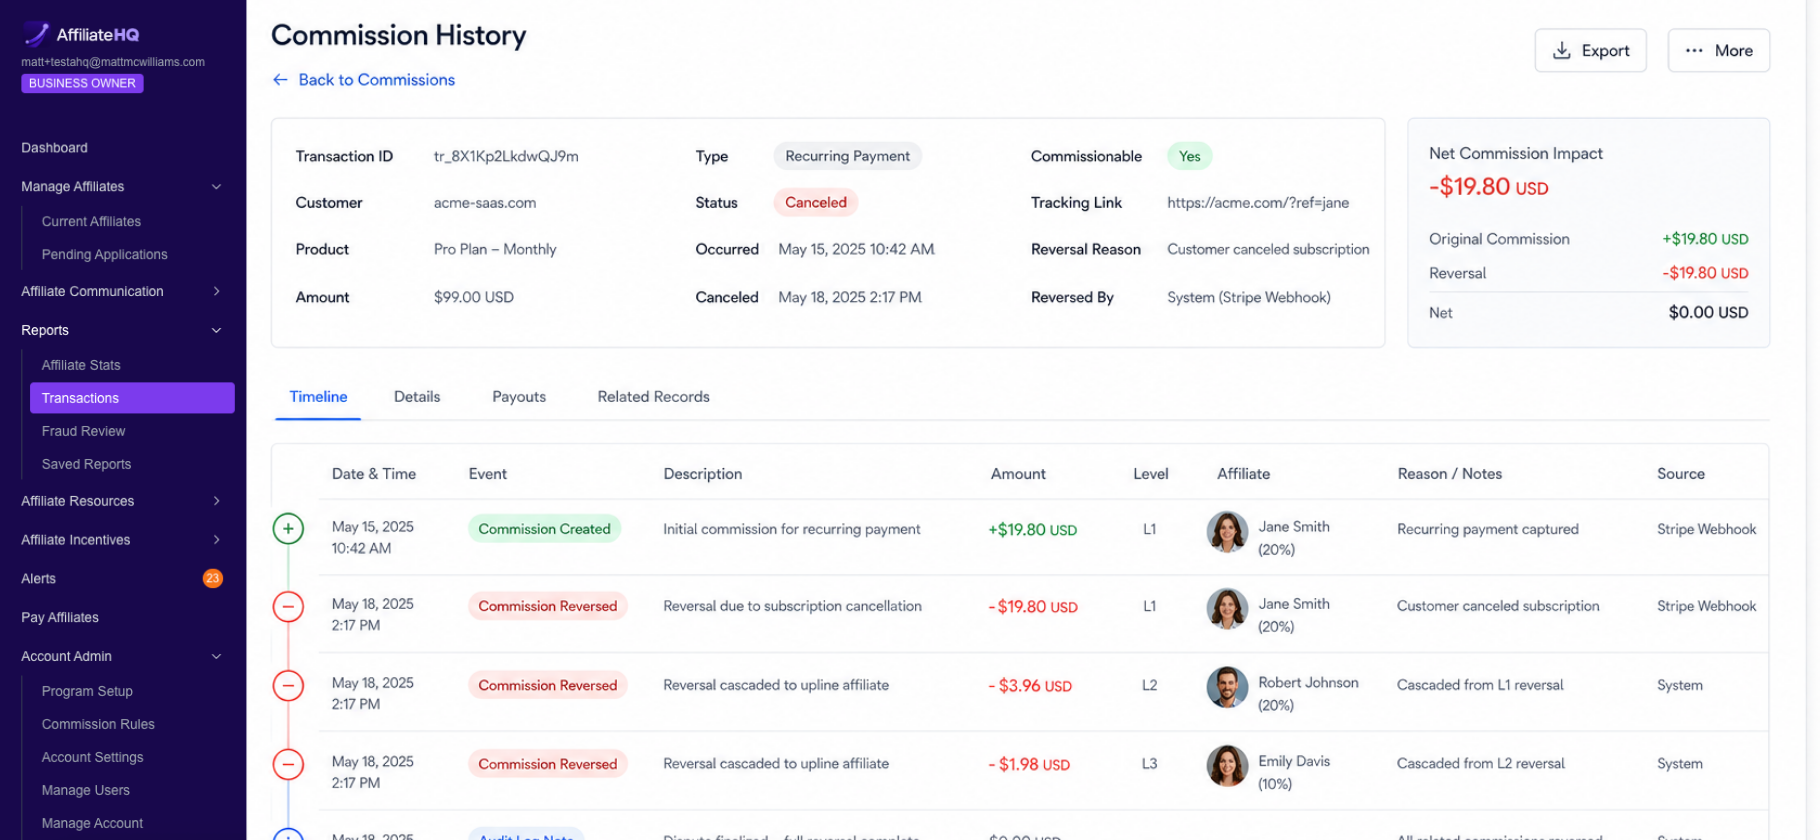Click the red minus marker for L3 reversal
1820x840 pixels.
(x=288, y=764)
